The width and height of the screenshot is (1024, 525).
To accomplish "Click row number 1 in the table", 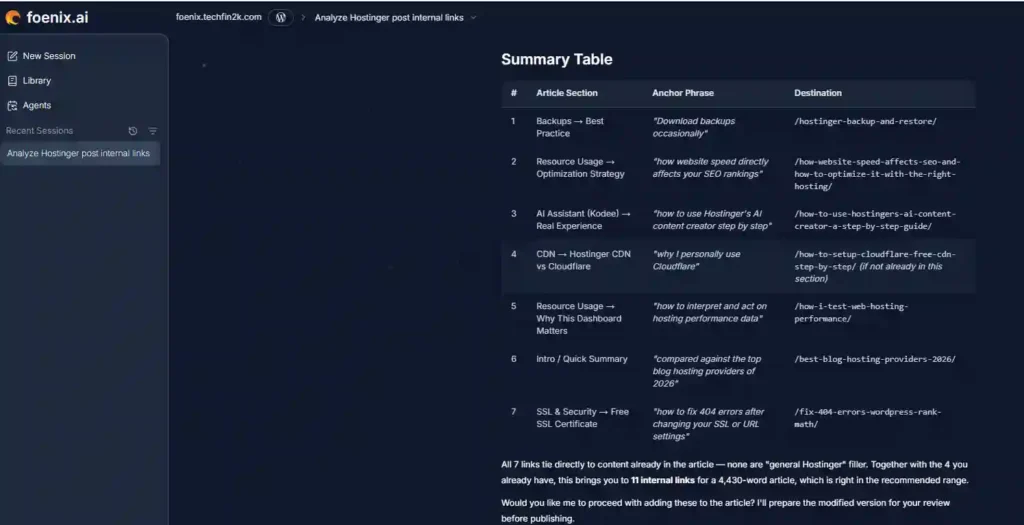I will click(x=513, y=121).
